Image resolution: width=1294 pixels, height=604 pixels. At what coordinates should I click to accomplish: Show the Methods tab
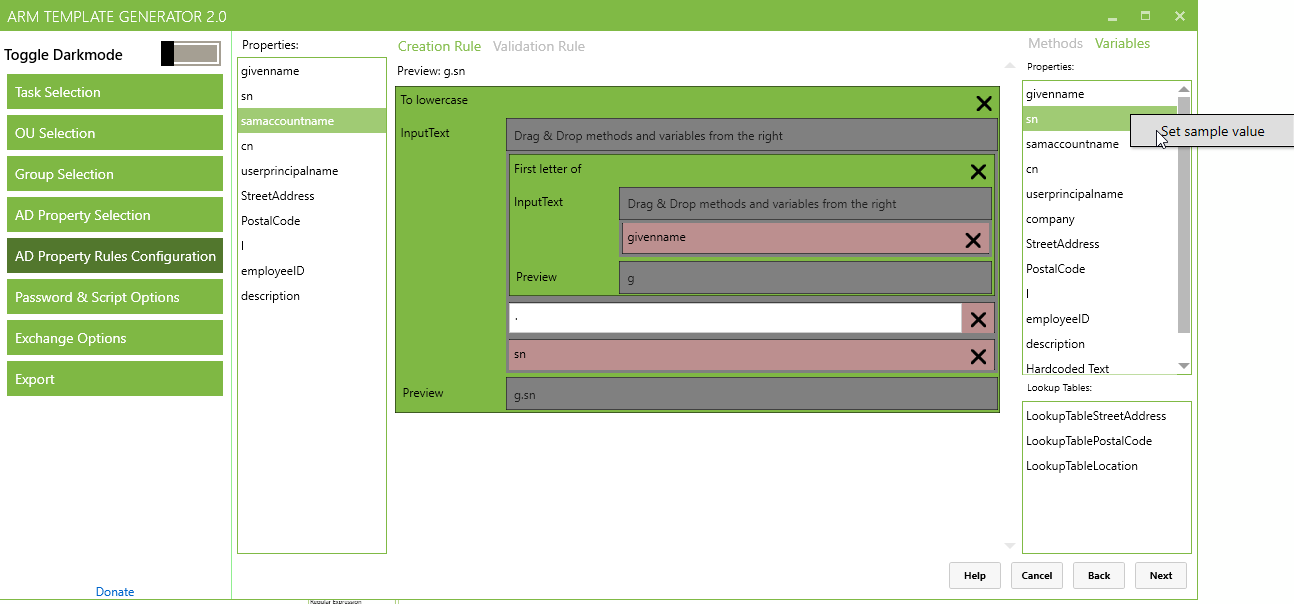click(1055, 43)
